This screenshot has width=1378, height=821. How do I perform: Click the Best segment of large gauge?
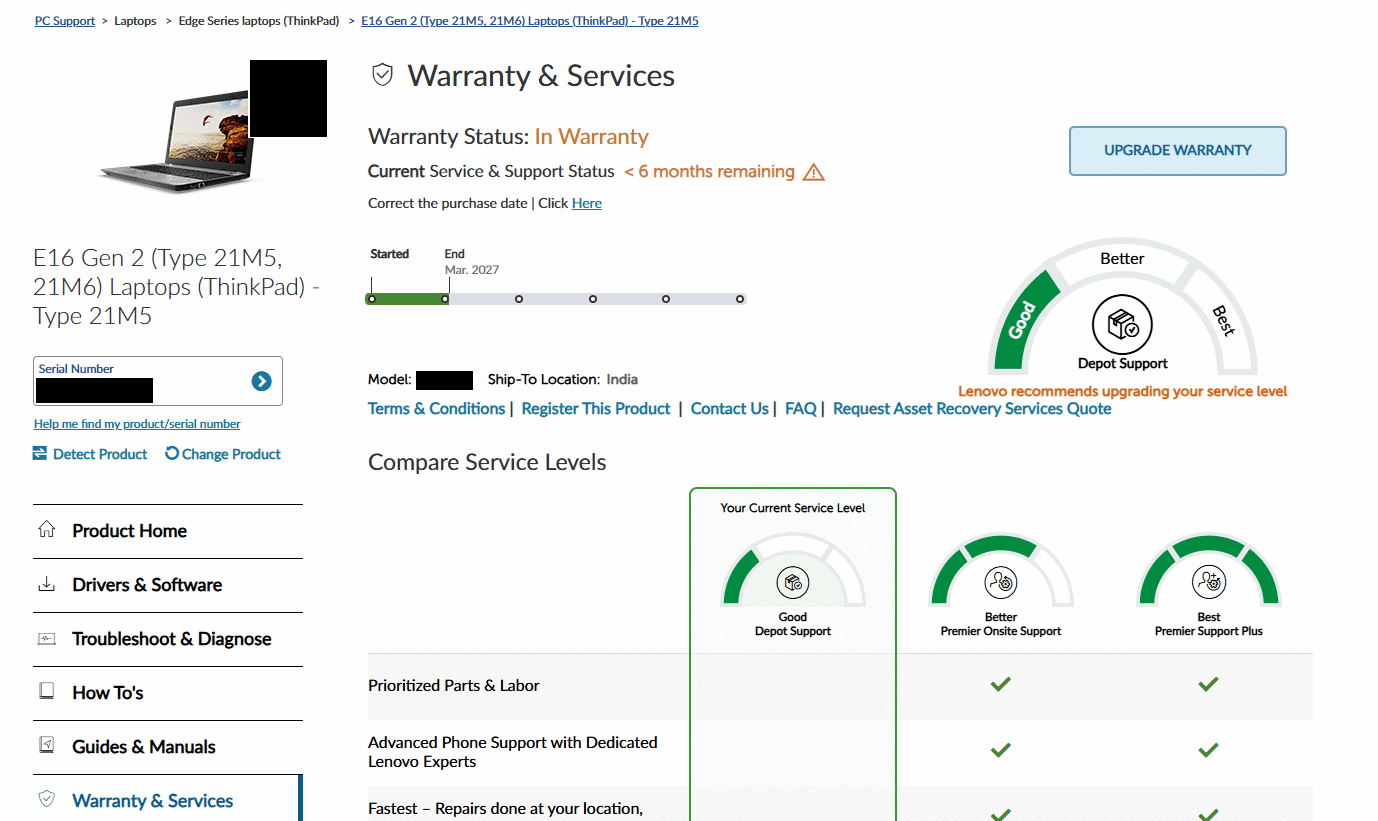[1223, 320]
